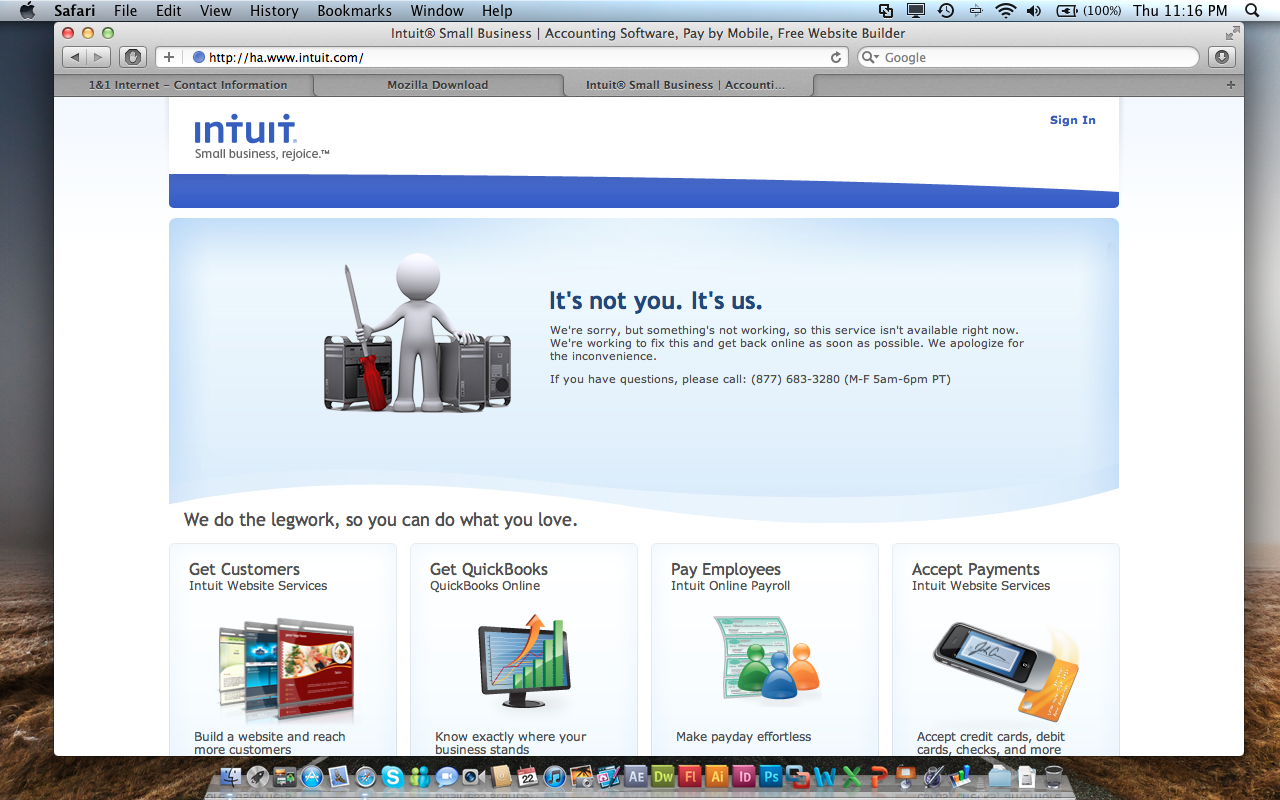Screen dimensions: 1280x800
Task: Open Launchpad rocket icon in Dock
Action: 258,776
